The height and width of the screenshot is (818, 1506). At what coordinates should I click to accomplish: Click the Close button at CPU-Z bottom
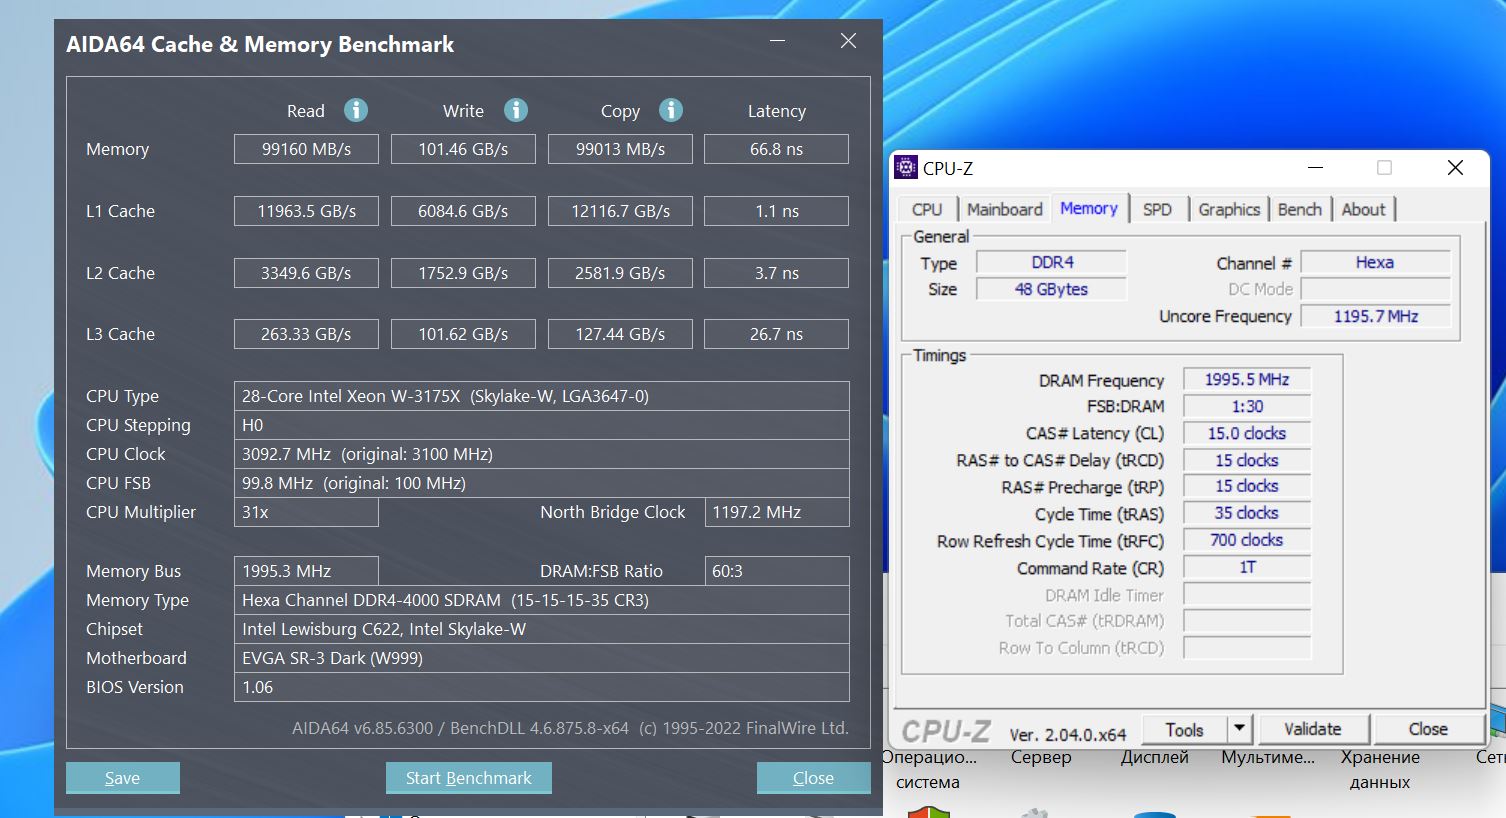point(1428,729)
